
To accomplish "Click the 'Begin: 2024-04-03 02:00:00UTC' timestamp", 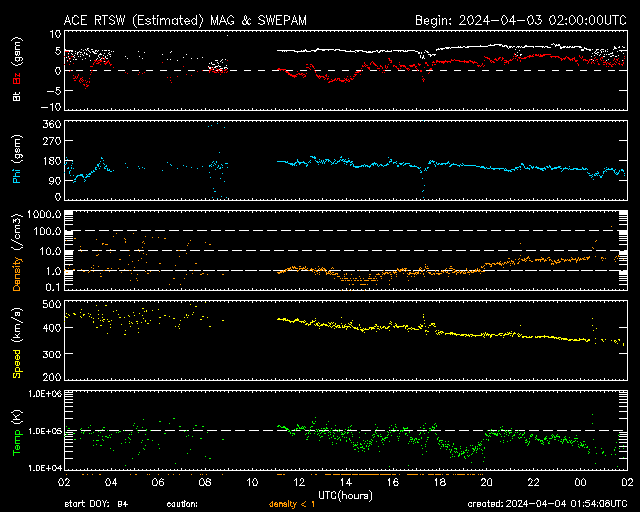I will point(521,20).
